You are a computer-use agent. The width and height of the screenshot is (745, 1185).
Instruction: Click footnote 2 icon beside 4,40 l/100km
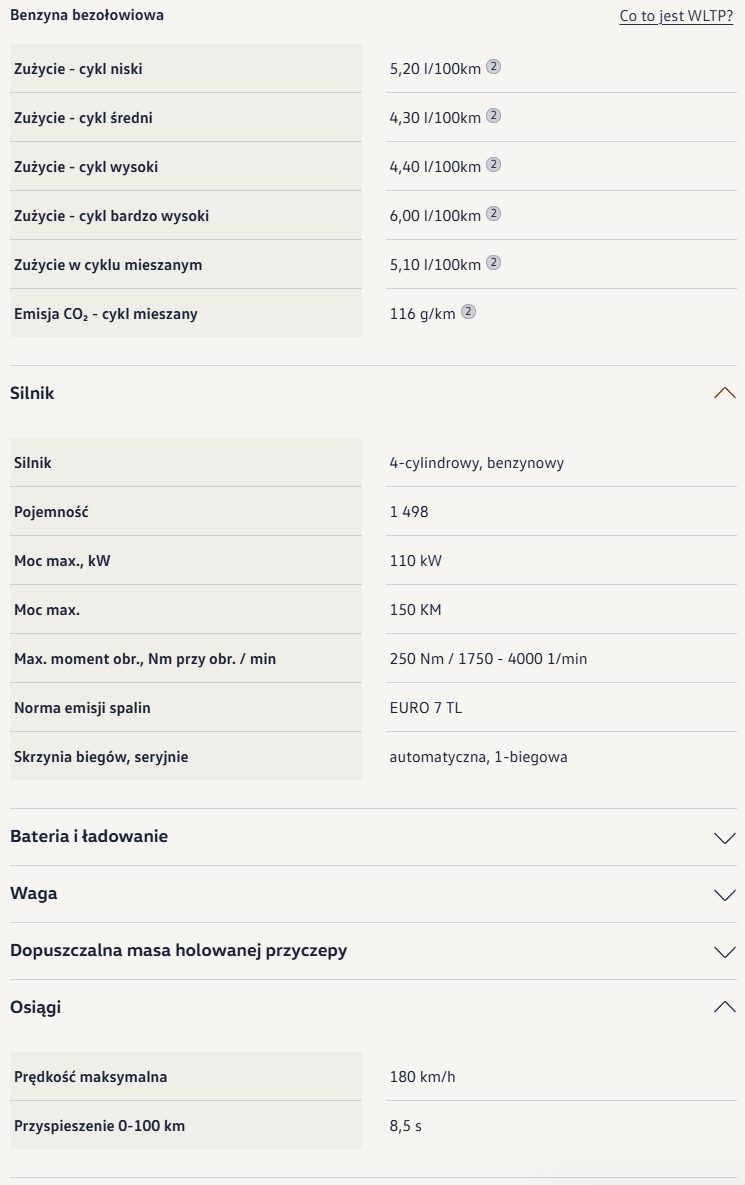(x=493, y=165)
